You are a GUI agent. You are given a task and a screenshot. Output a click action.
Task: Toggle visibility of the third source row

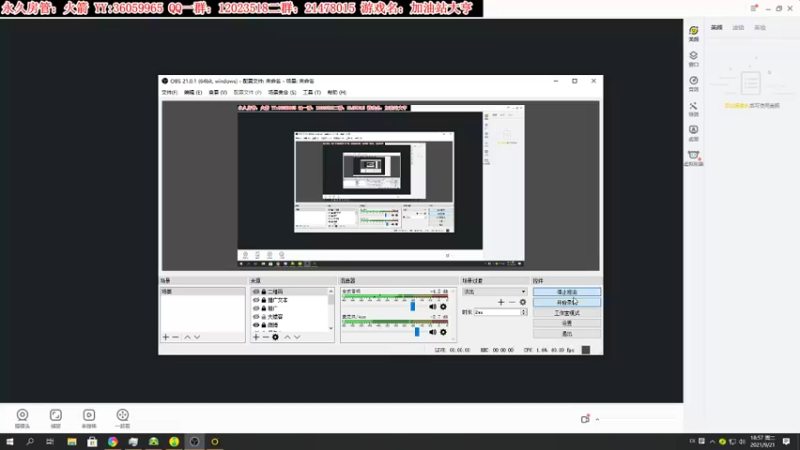tap(256, 308)
